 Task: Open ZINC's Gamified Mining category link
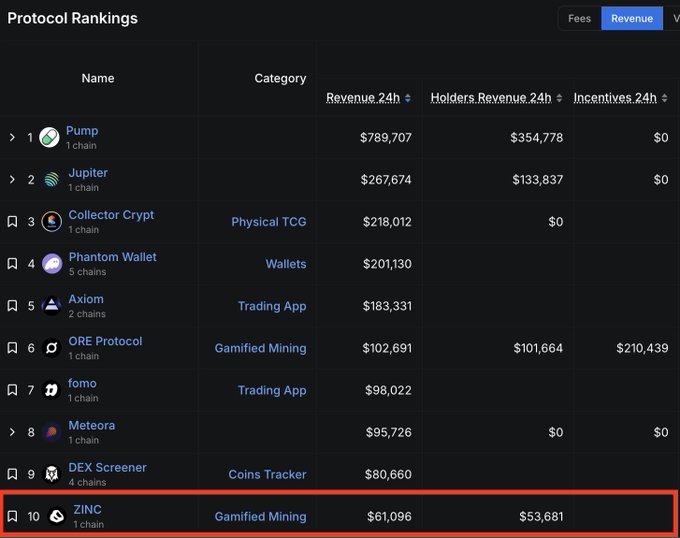pyautogui.click(x=261, y=516)
